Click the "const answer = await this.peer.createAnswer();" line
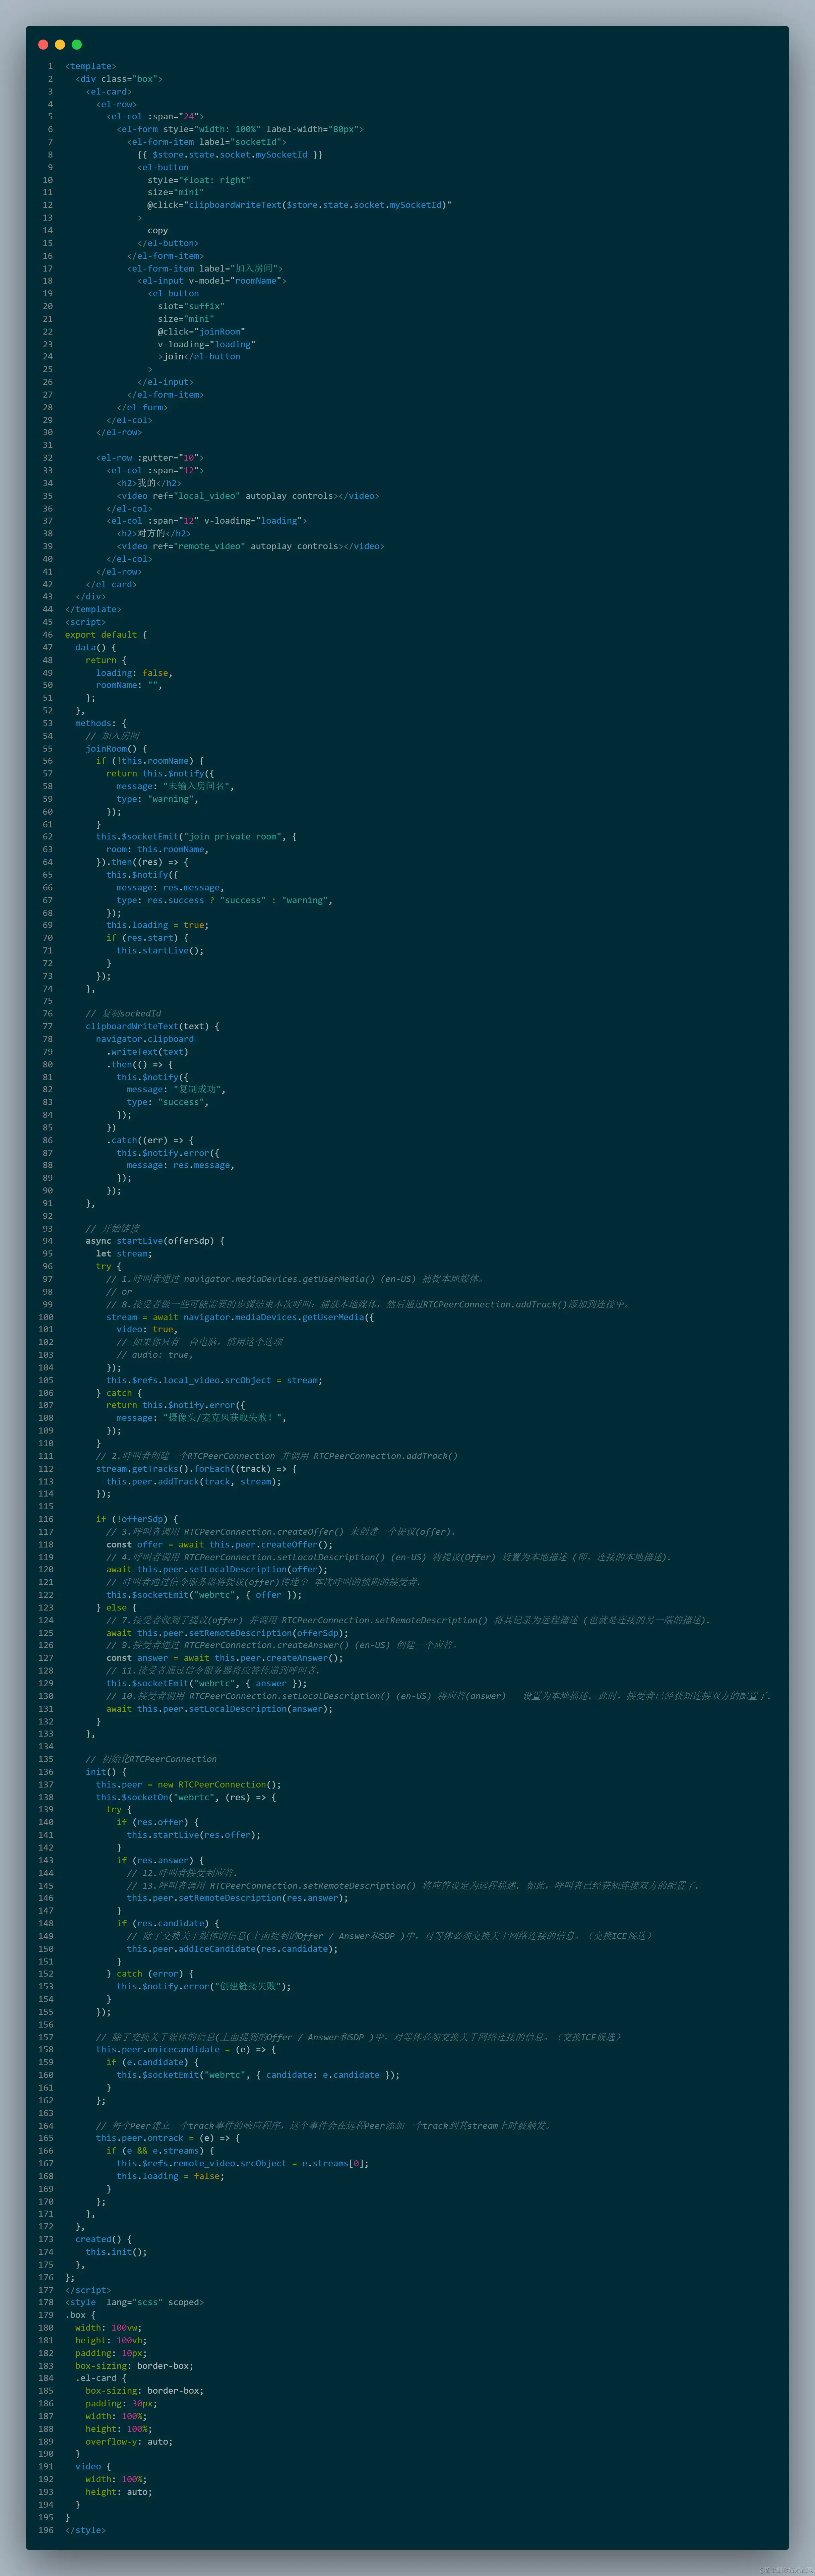This screenshot has height=2576, width=815. tap(225, 1658)
